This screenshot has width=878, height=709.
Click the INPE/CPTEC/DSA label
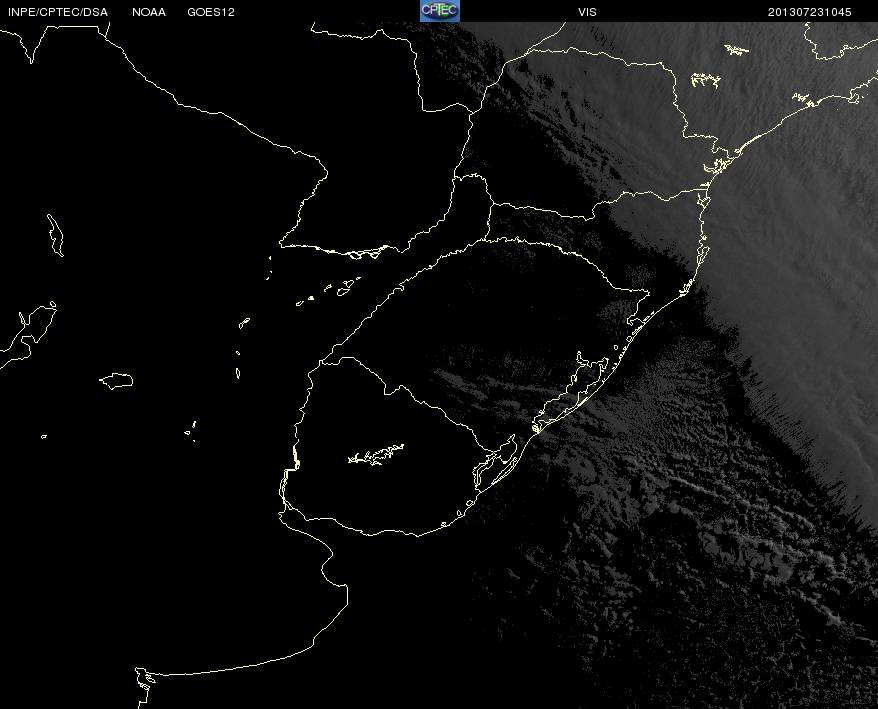pos(58,12)
